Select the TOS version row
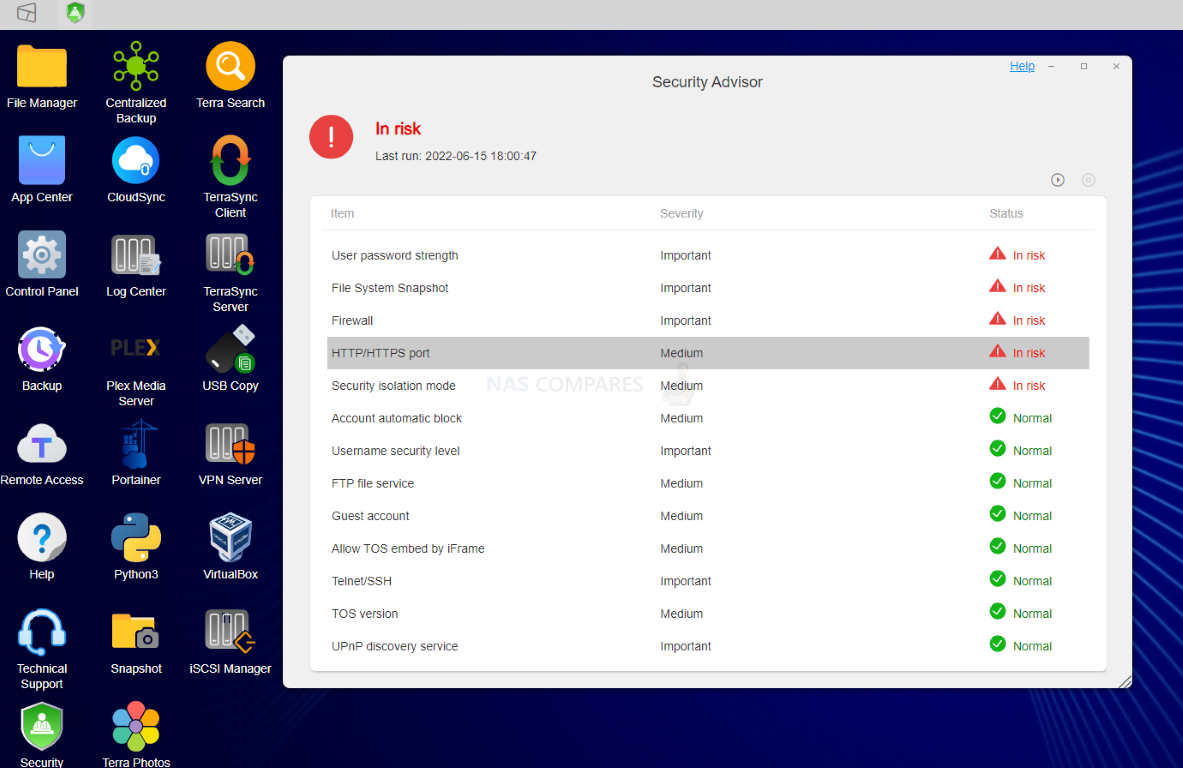This screenshot has width=1183, height=768. [x=708, y=613]
